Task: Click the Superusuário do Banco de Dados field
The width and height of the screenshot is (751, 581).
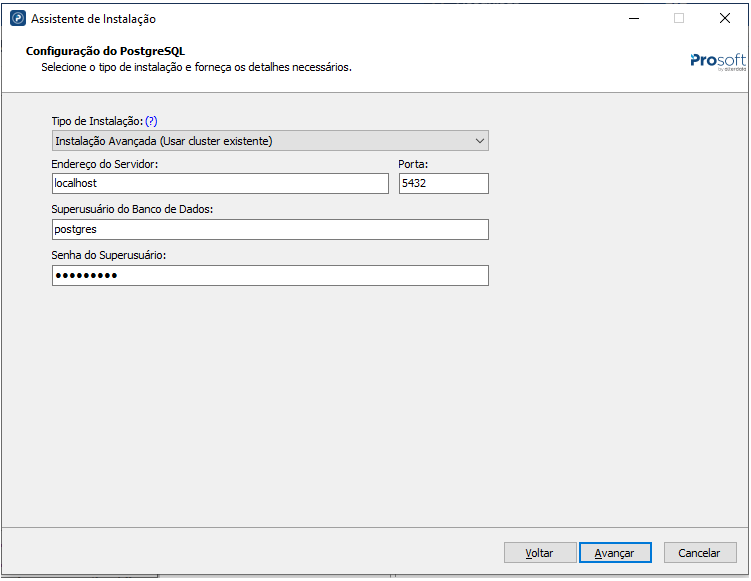Action: (270, 230)
